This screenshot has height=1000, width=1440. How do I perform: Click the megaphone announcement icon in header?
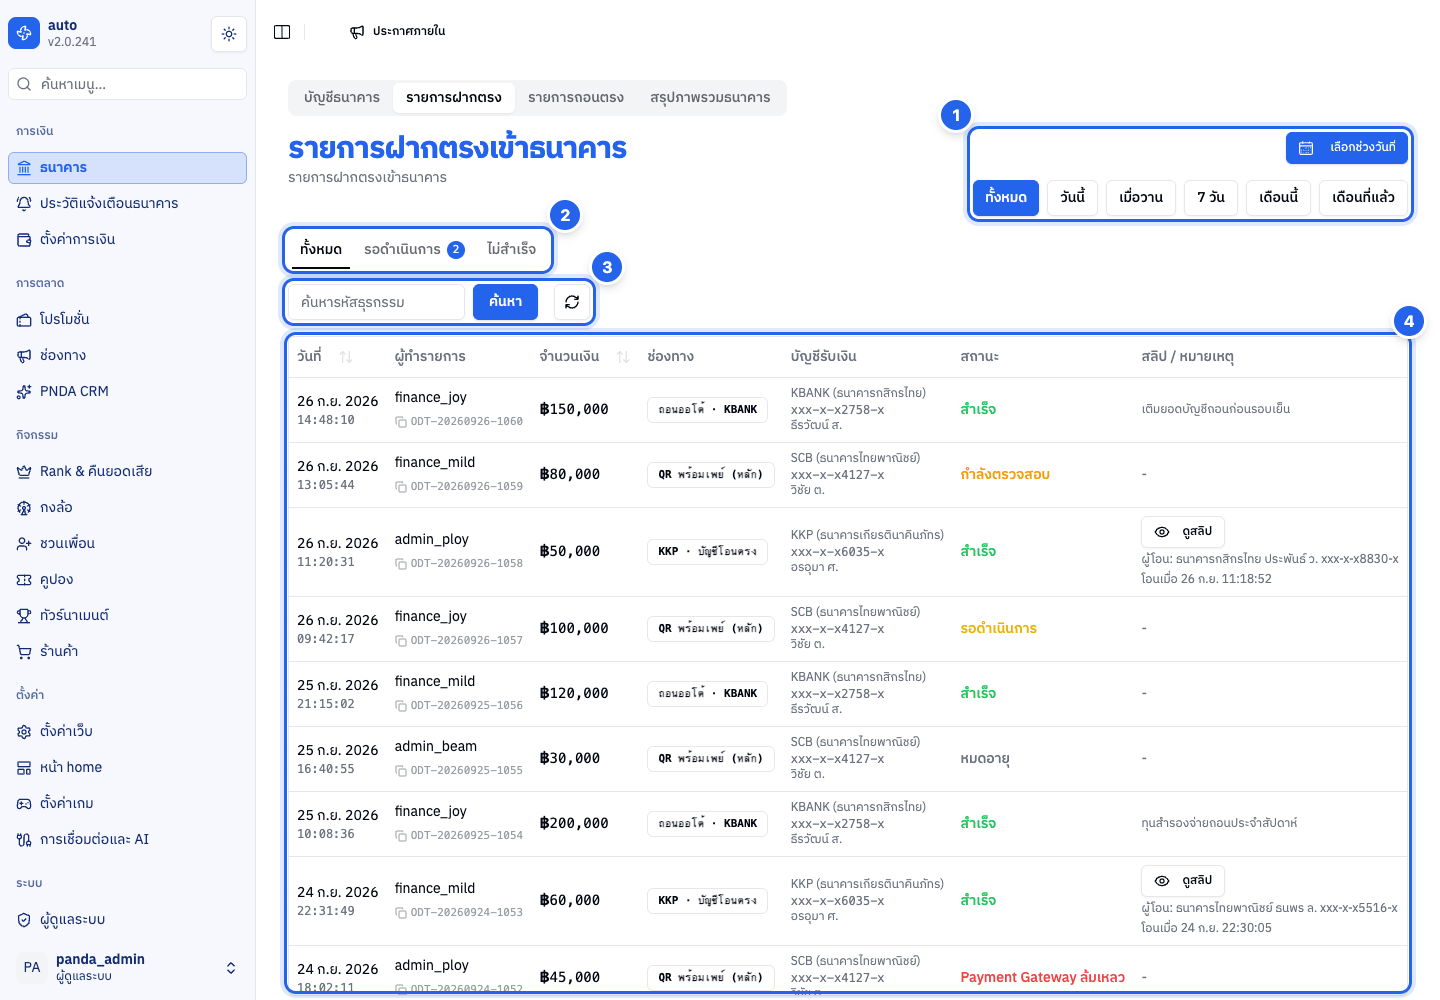(357, 32)
